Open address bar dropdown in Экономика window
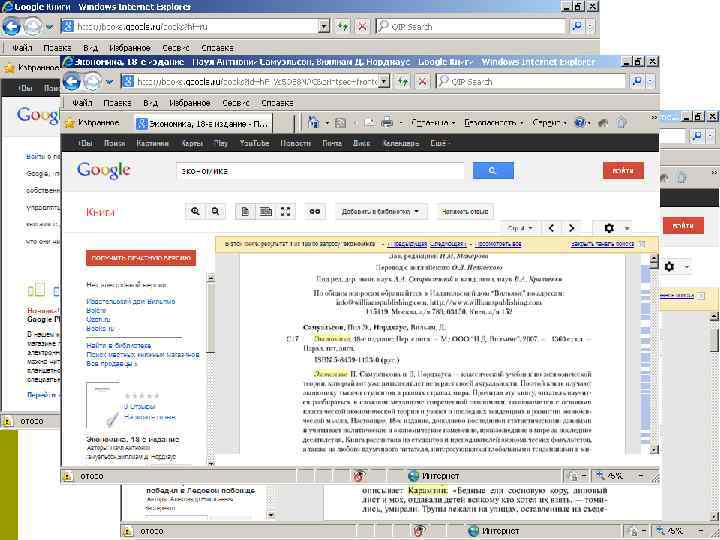 (x=384, y=81)
